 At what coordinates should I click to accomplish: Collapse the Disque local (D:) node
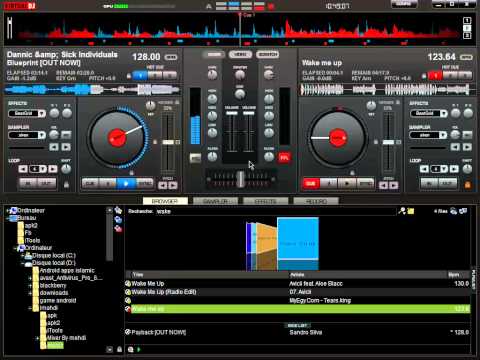click(x=22, y=263)
